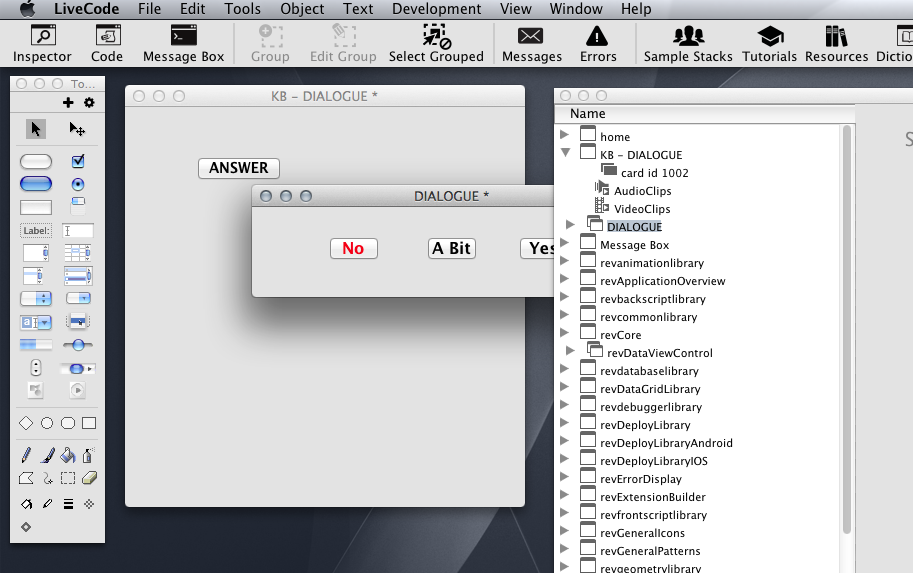Open the Errors toolbar item
The image size is (913, 573).
(598, 44)
